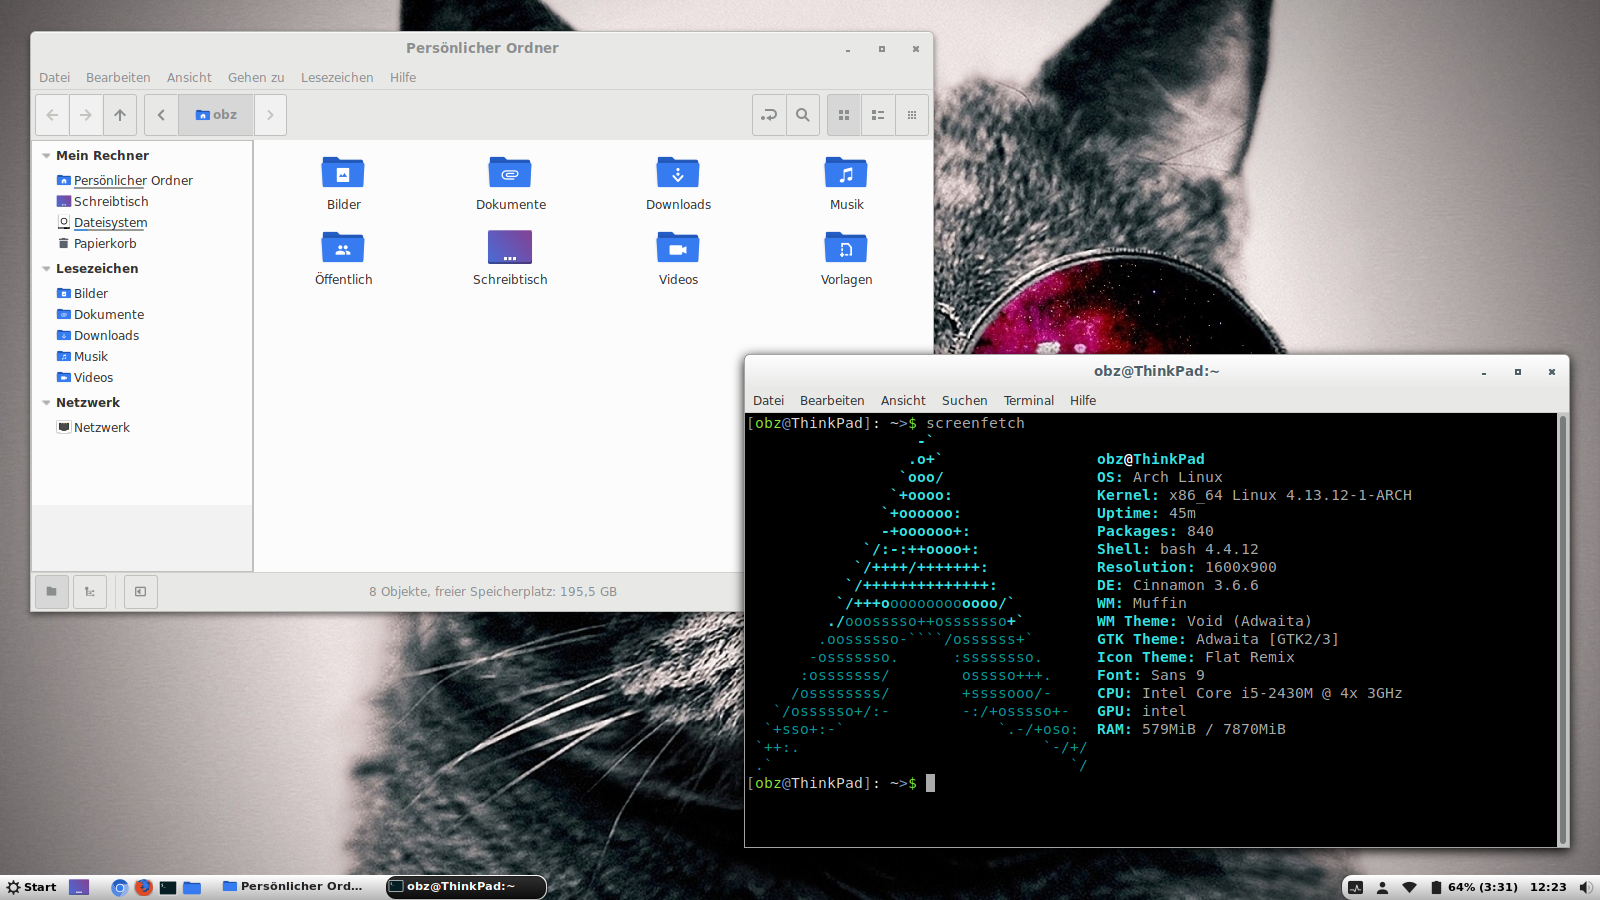Screen dimensions: 1600x900
Task: Open the Downloads bookmark in sidebar
Action: tap(98, 336)
